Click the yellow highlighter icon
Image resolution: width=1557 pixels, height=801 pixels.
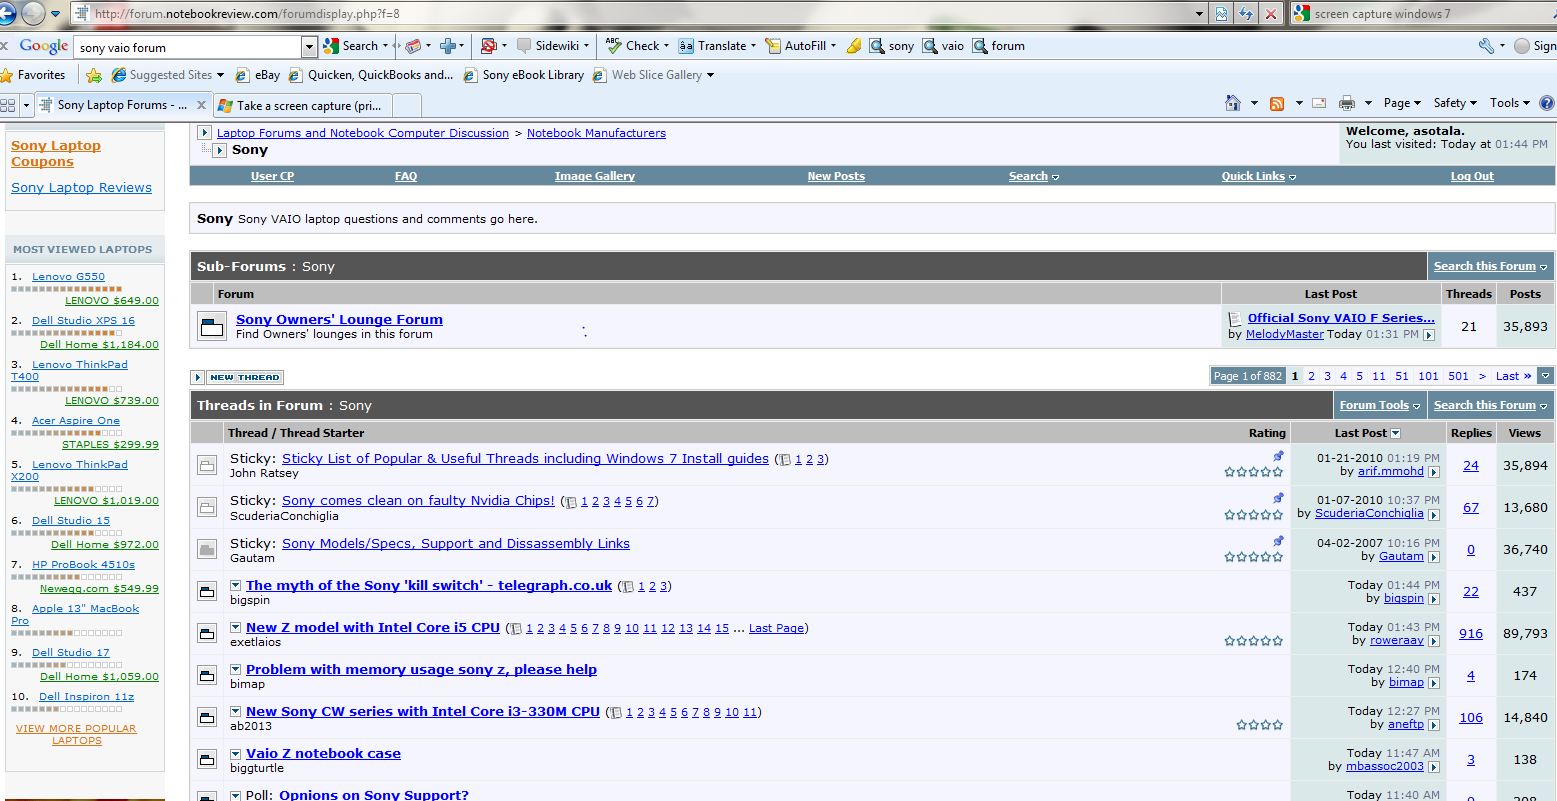coord(853,46)
